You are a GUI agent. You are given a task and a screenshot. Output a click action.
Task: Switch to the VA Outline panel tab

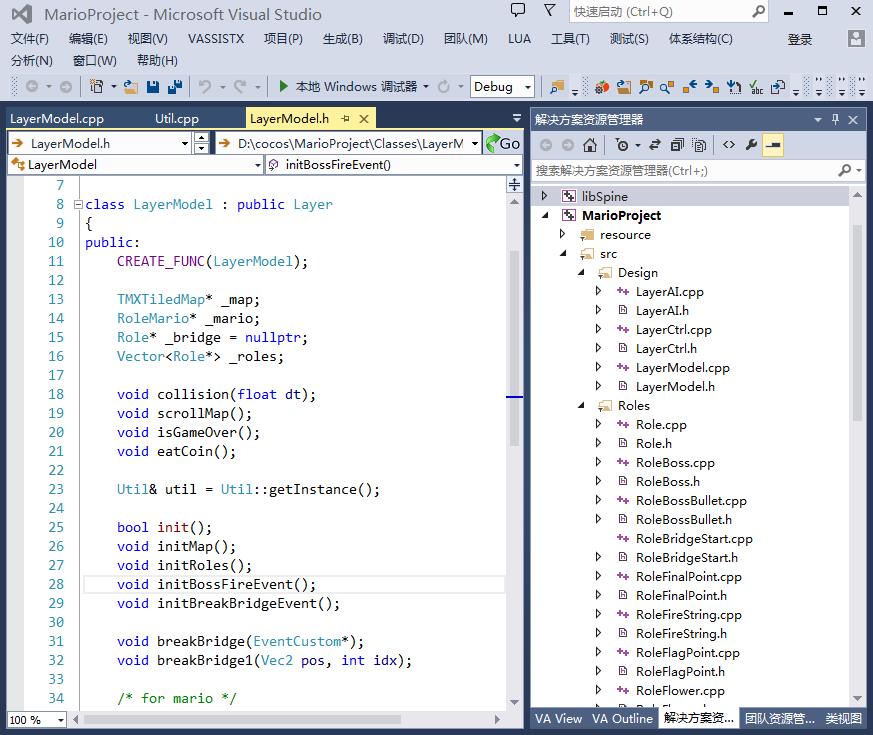click(622, 719)
